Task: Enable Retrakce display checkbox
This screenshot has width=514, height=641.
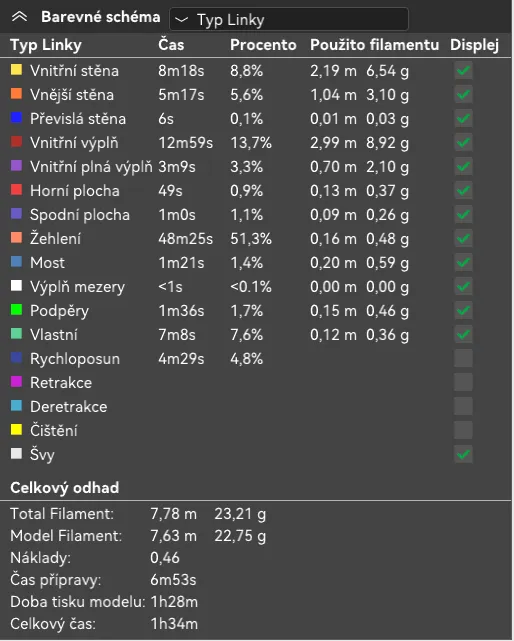Action: click(463, 383)
